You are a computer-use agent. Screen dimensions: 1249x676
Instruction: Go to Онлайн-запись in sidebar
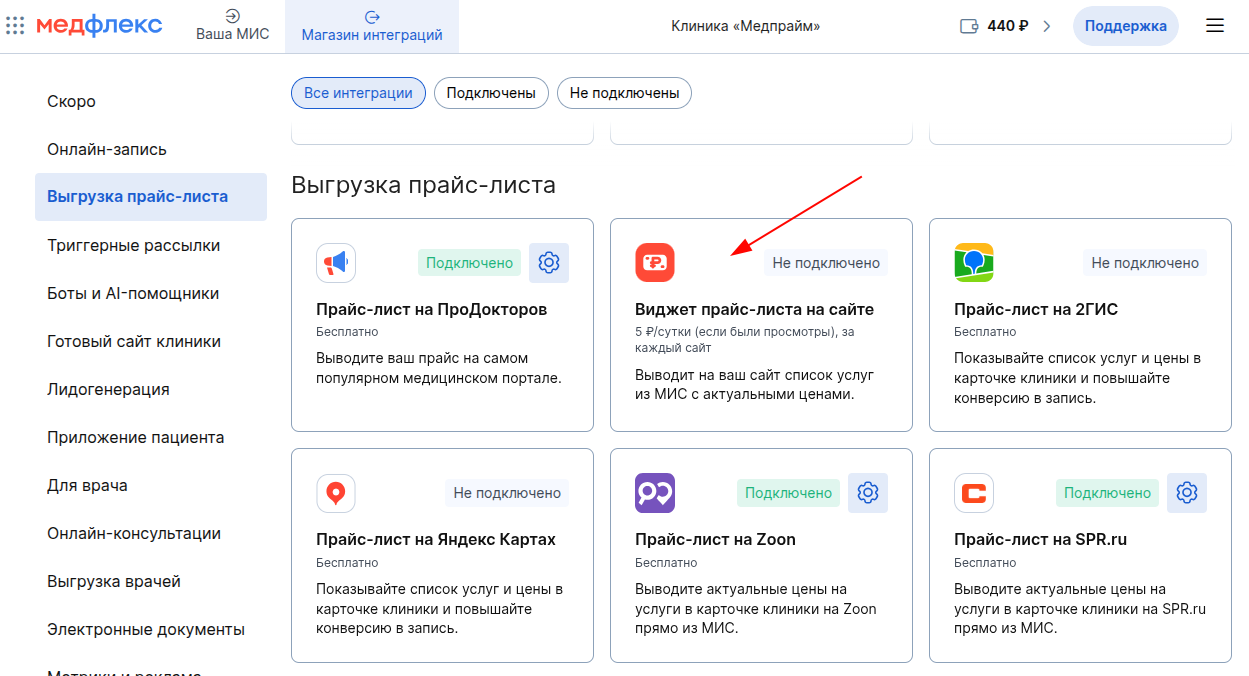coord(107,149)
